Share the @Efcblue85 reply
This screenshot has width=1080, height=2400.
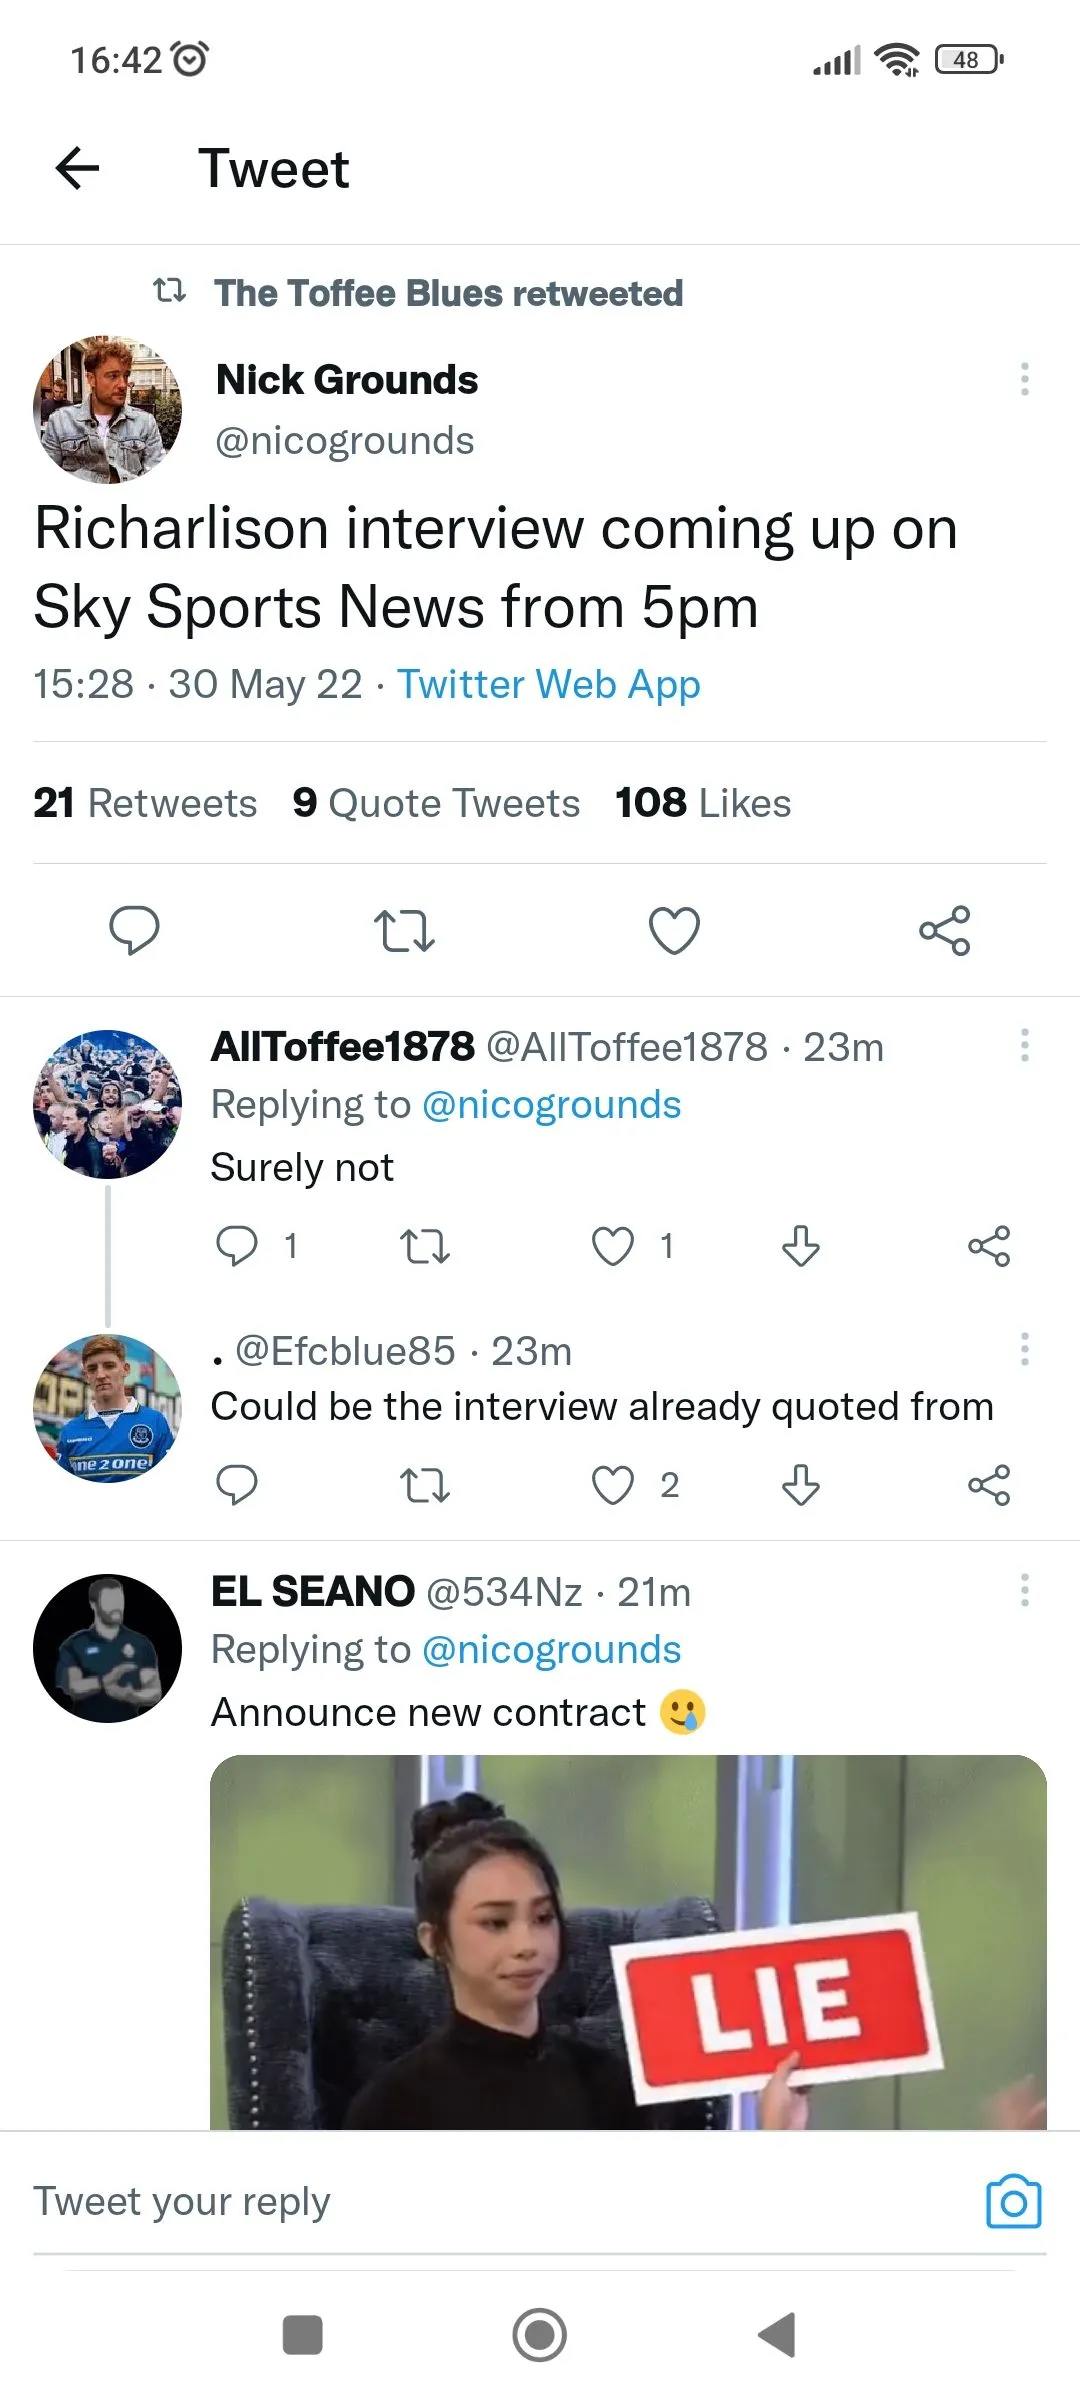pyautogui.click(x=989, y=1486)
